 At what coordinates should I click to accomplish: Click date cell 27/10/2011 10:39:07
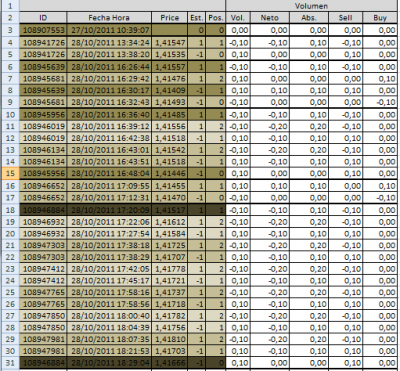(109, 30)
